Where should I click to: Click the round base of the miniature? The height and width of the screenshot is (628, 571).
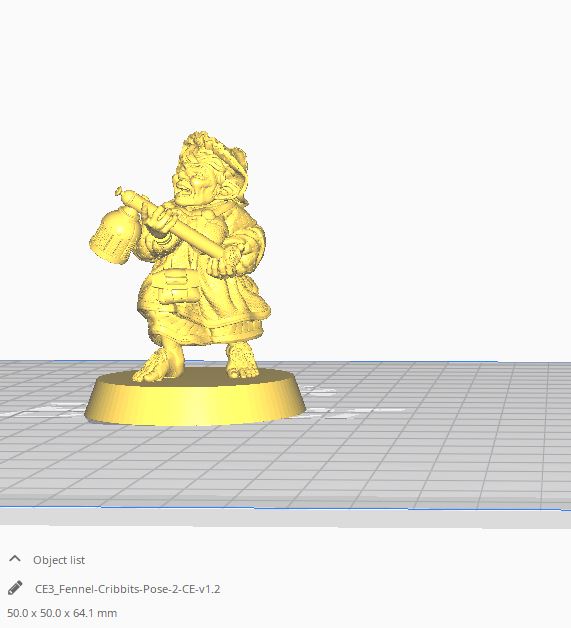(x=195, y=399)
